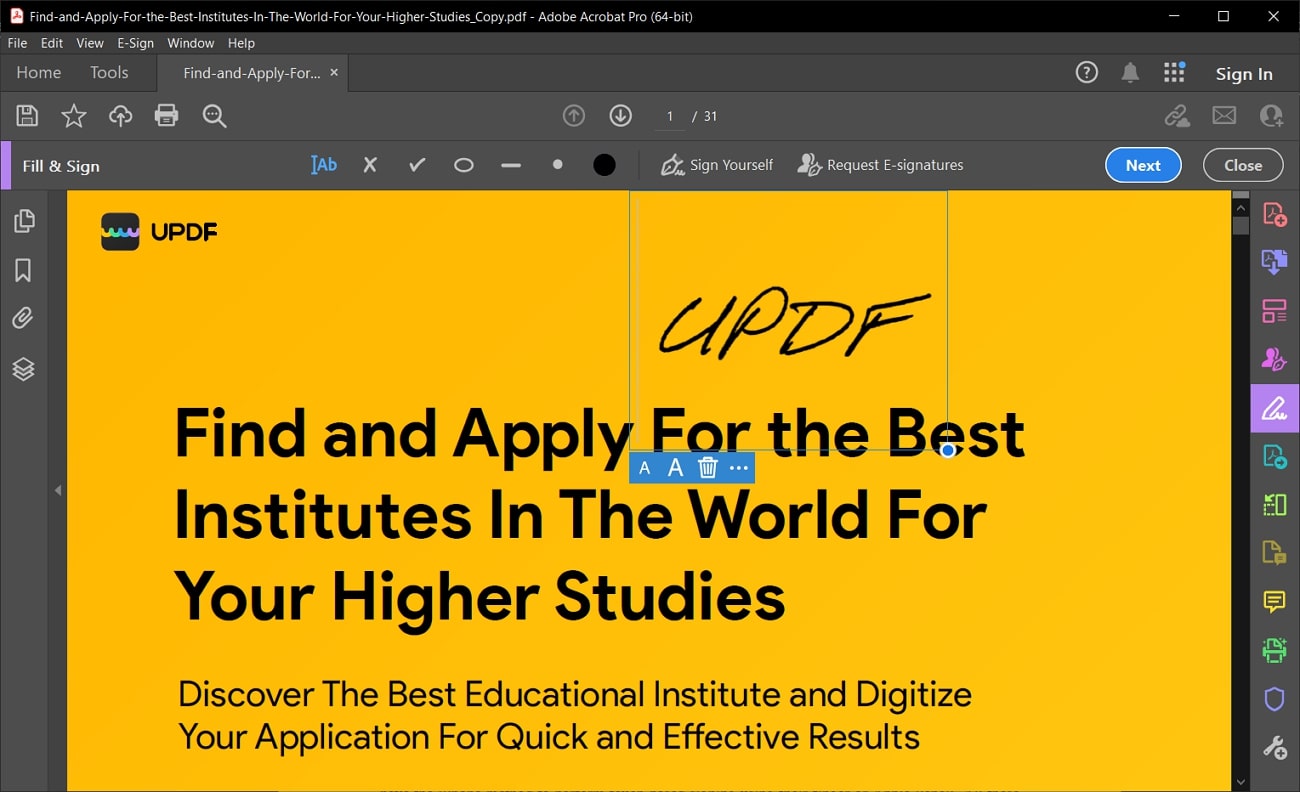Delete the UPDF signature with trash icon
This screenshot has height=792, width=1300.
pos(707,467)
